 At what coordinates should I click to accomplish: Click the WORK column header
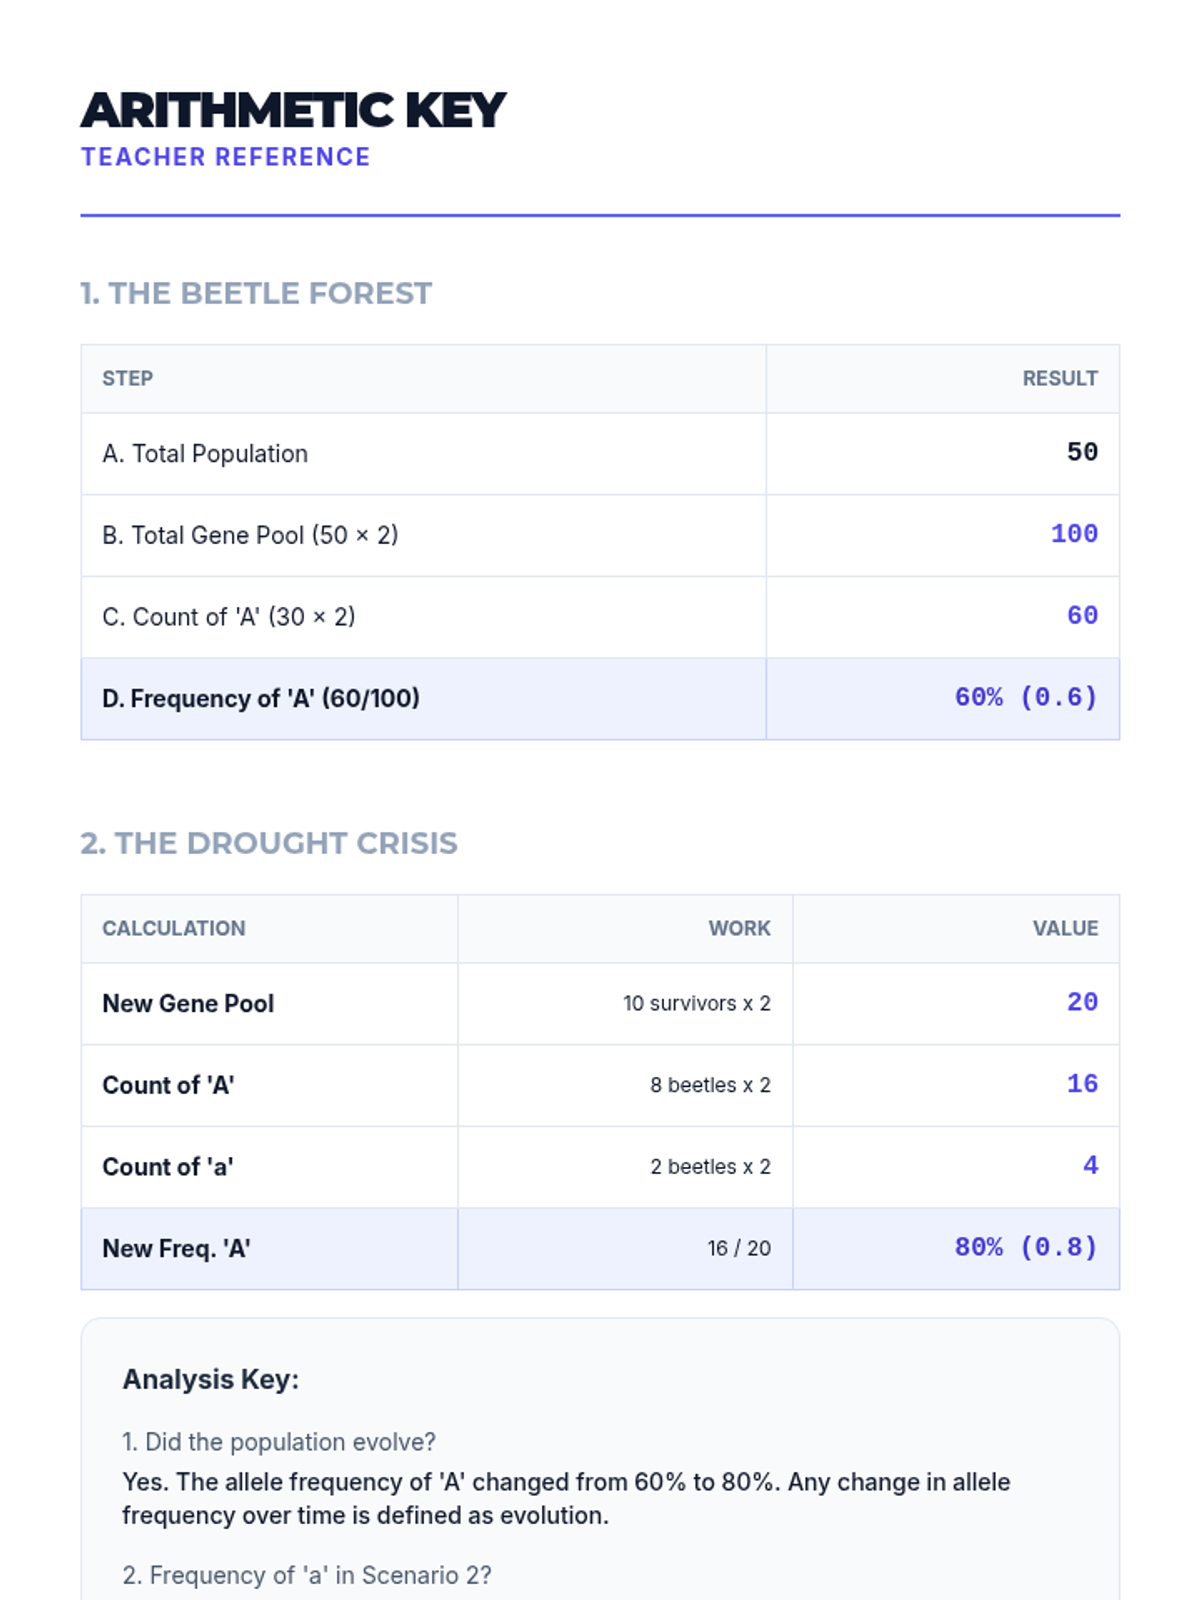(x=739, y=928)
